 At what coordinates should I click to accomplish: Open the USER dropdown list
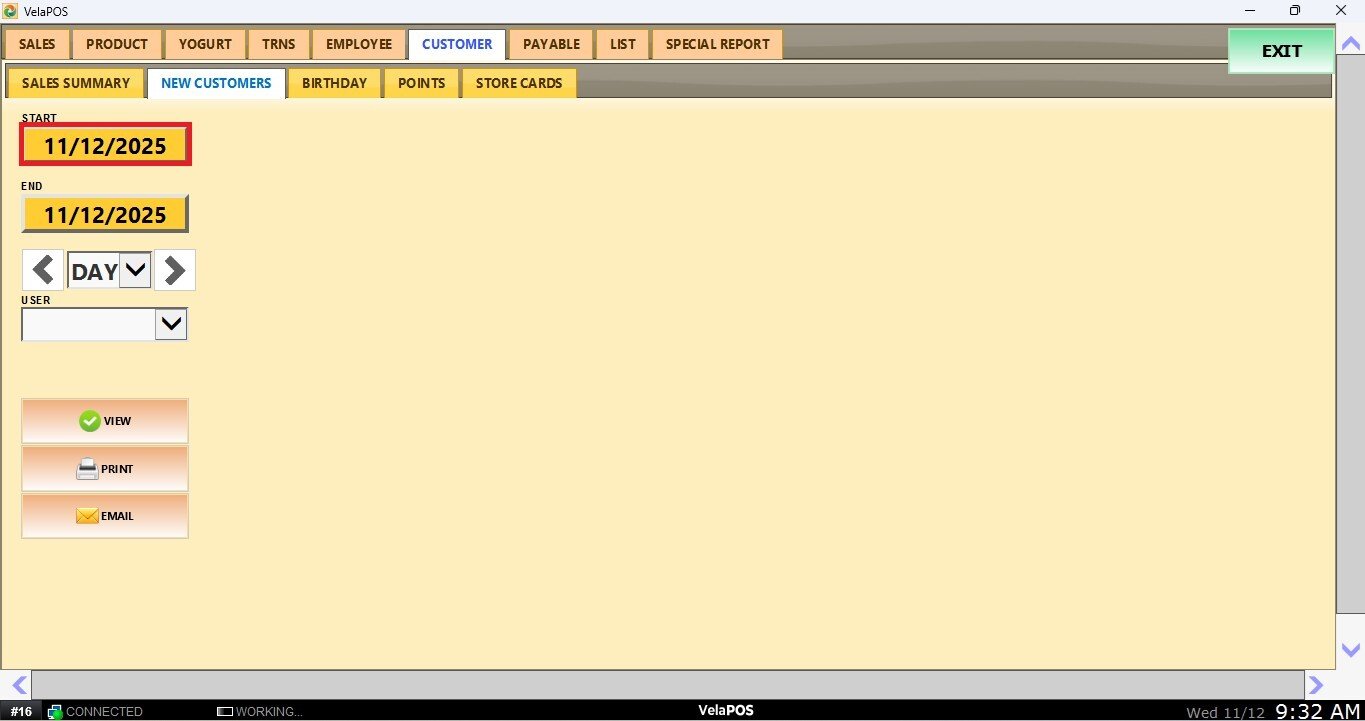point(171,324)
